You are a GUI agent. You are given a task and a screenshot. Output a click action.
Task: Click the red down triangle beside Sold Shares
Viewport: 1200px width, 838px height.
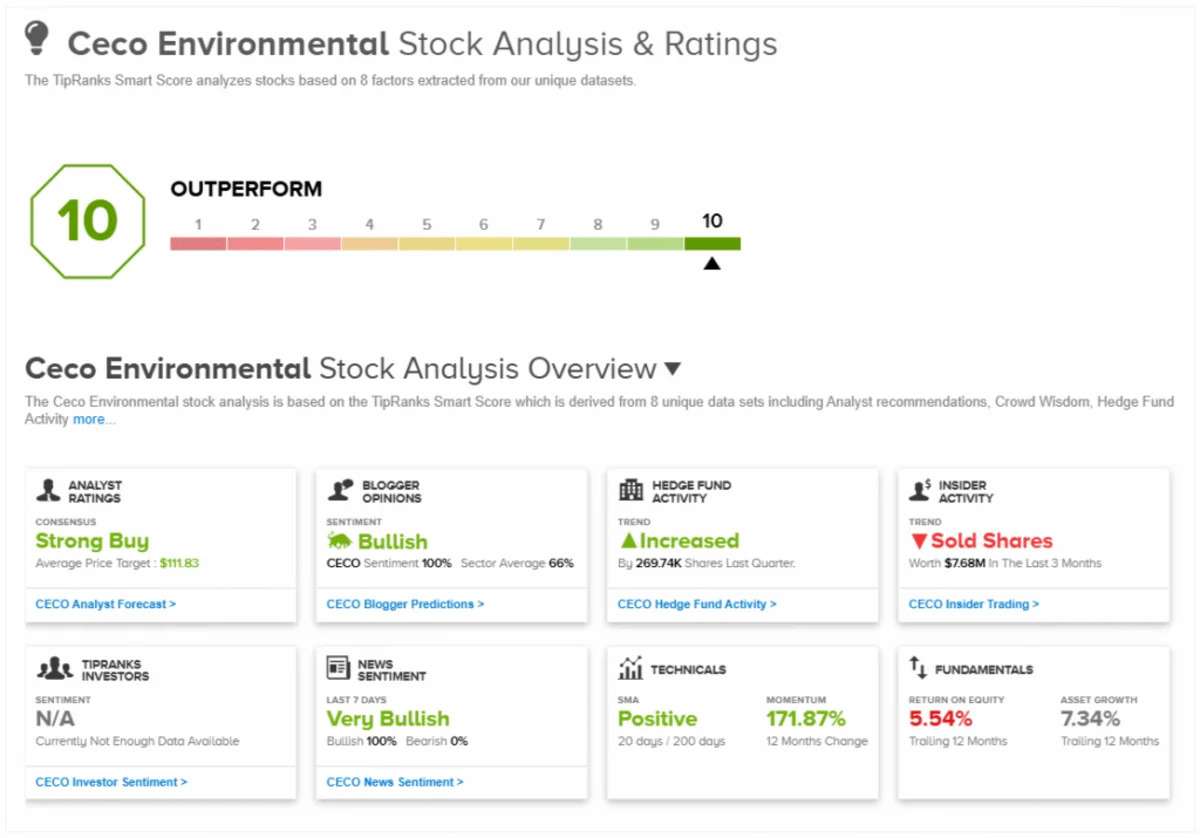click(x=918, y=541)
